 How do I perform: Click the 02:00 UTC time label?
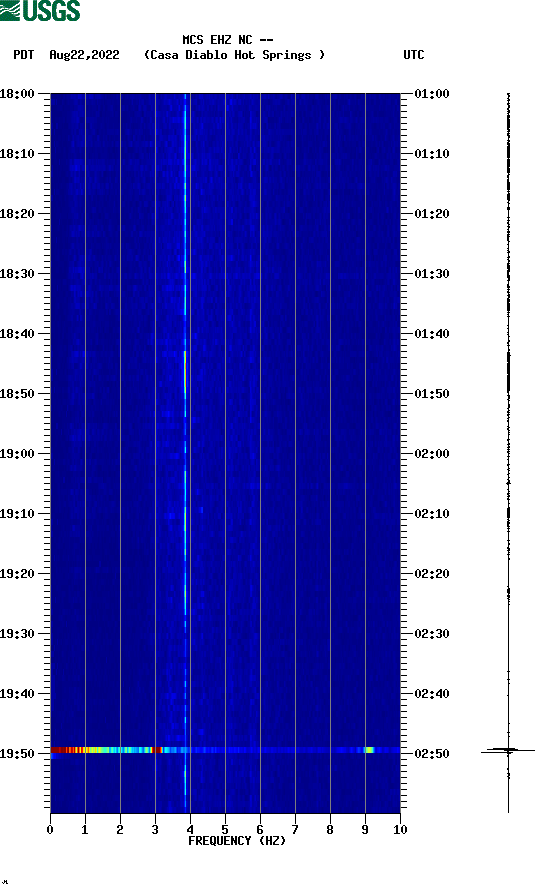(x=432, y=454)
